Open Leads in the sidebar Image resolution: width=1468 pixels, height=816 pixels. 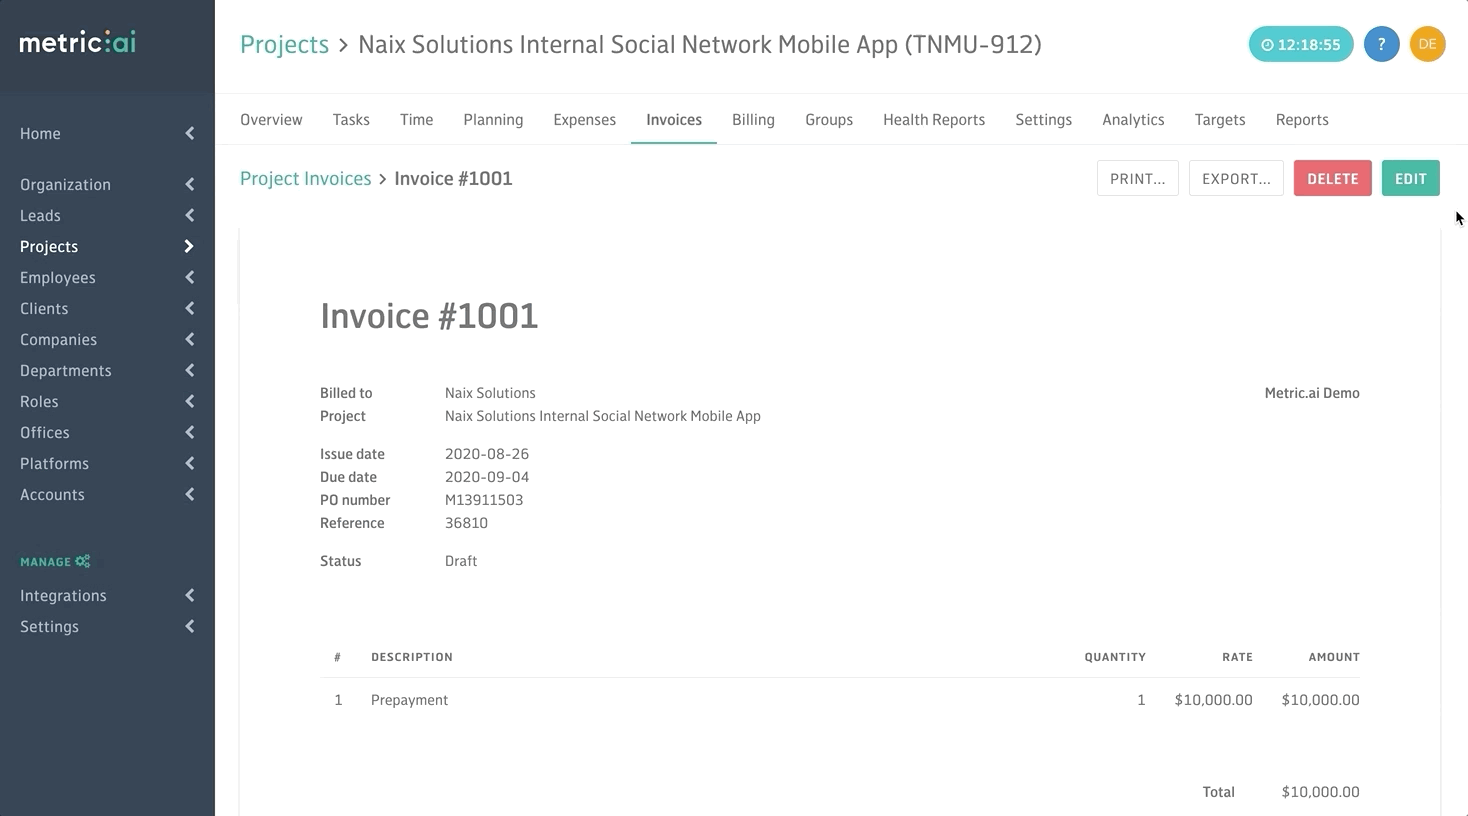click(x=40, y=215)
